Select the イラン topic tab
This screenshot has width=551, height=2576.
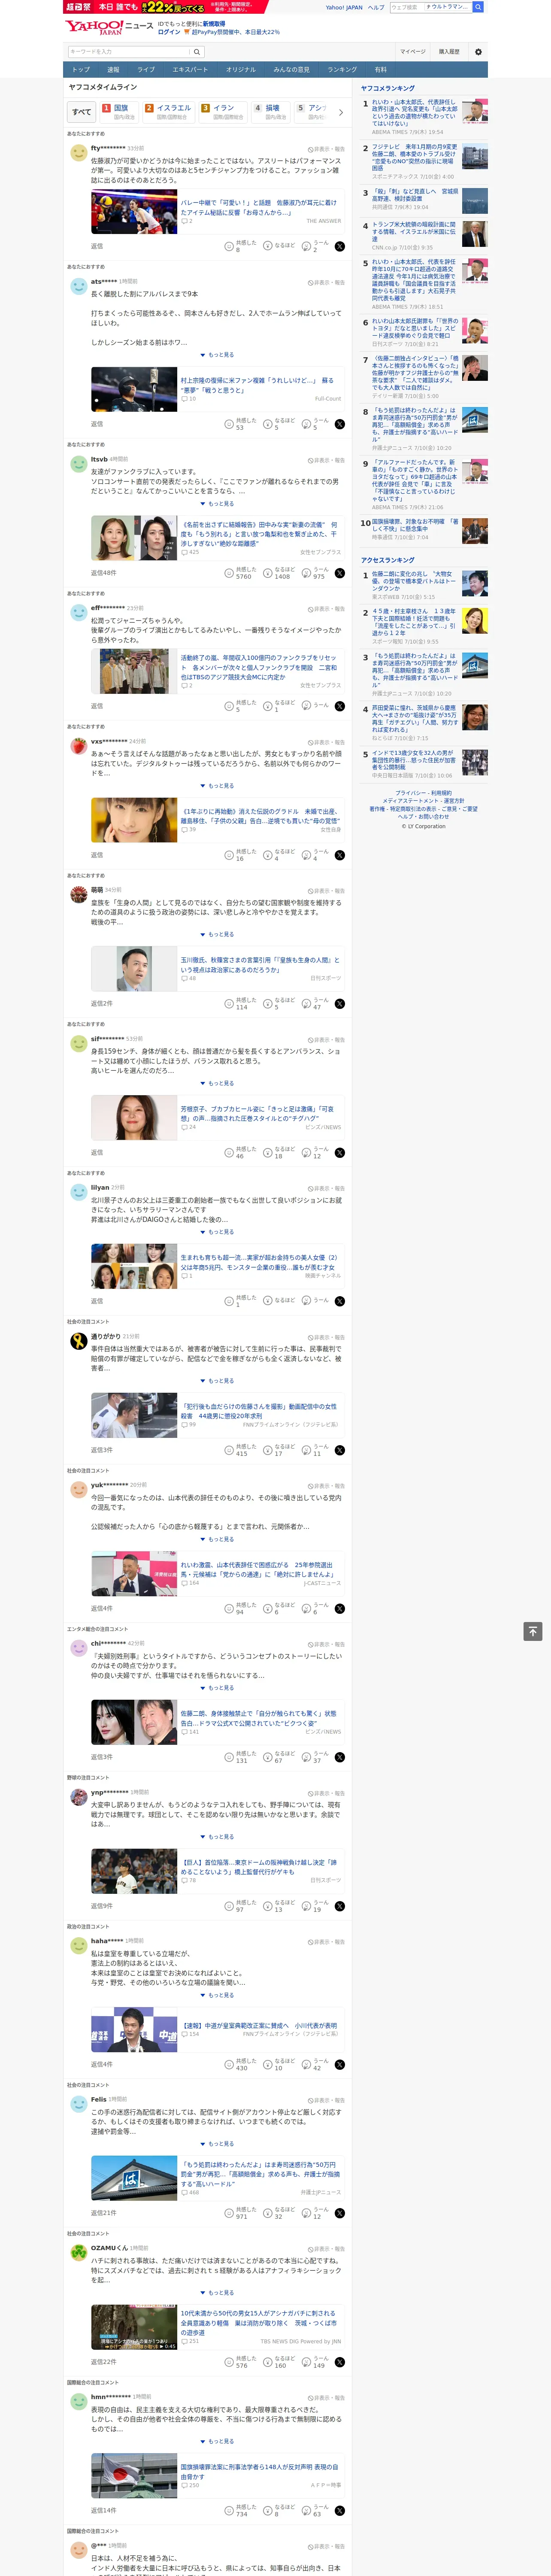tap(221, 112)
